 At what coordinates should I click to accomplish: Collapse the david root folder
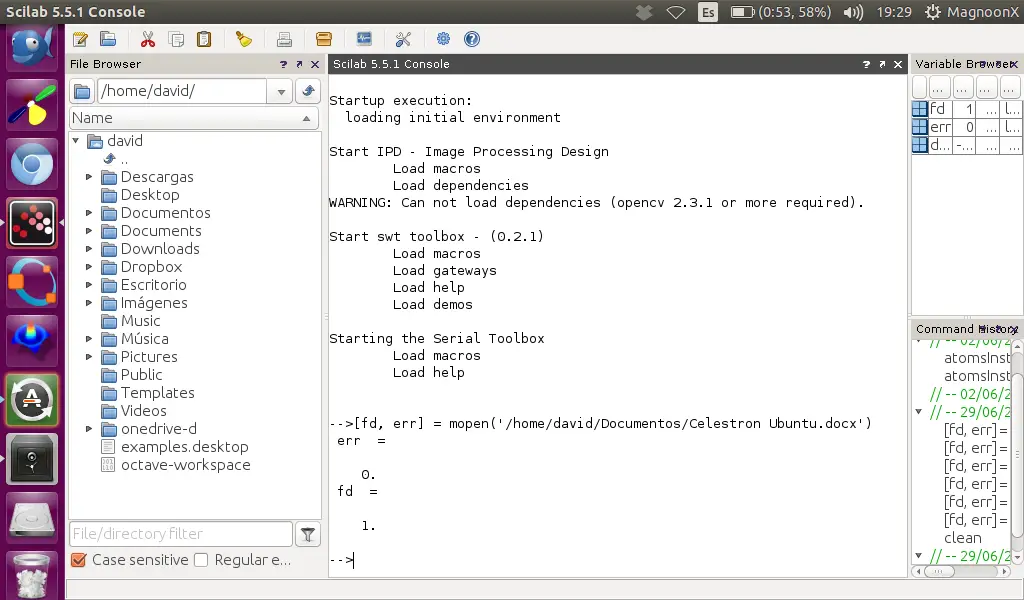click(76, 140)
